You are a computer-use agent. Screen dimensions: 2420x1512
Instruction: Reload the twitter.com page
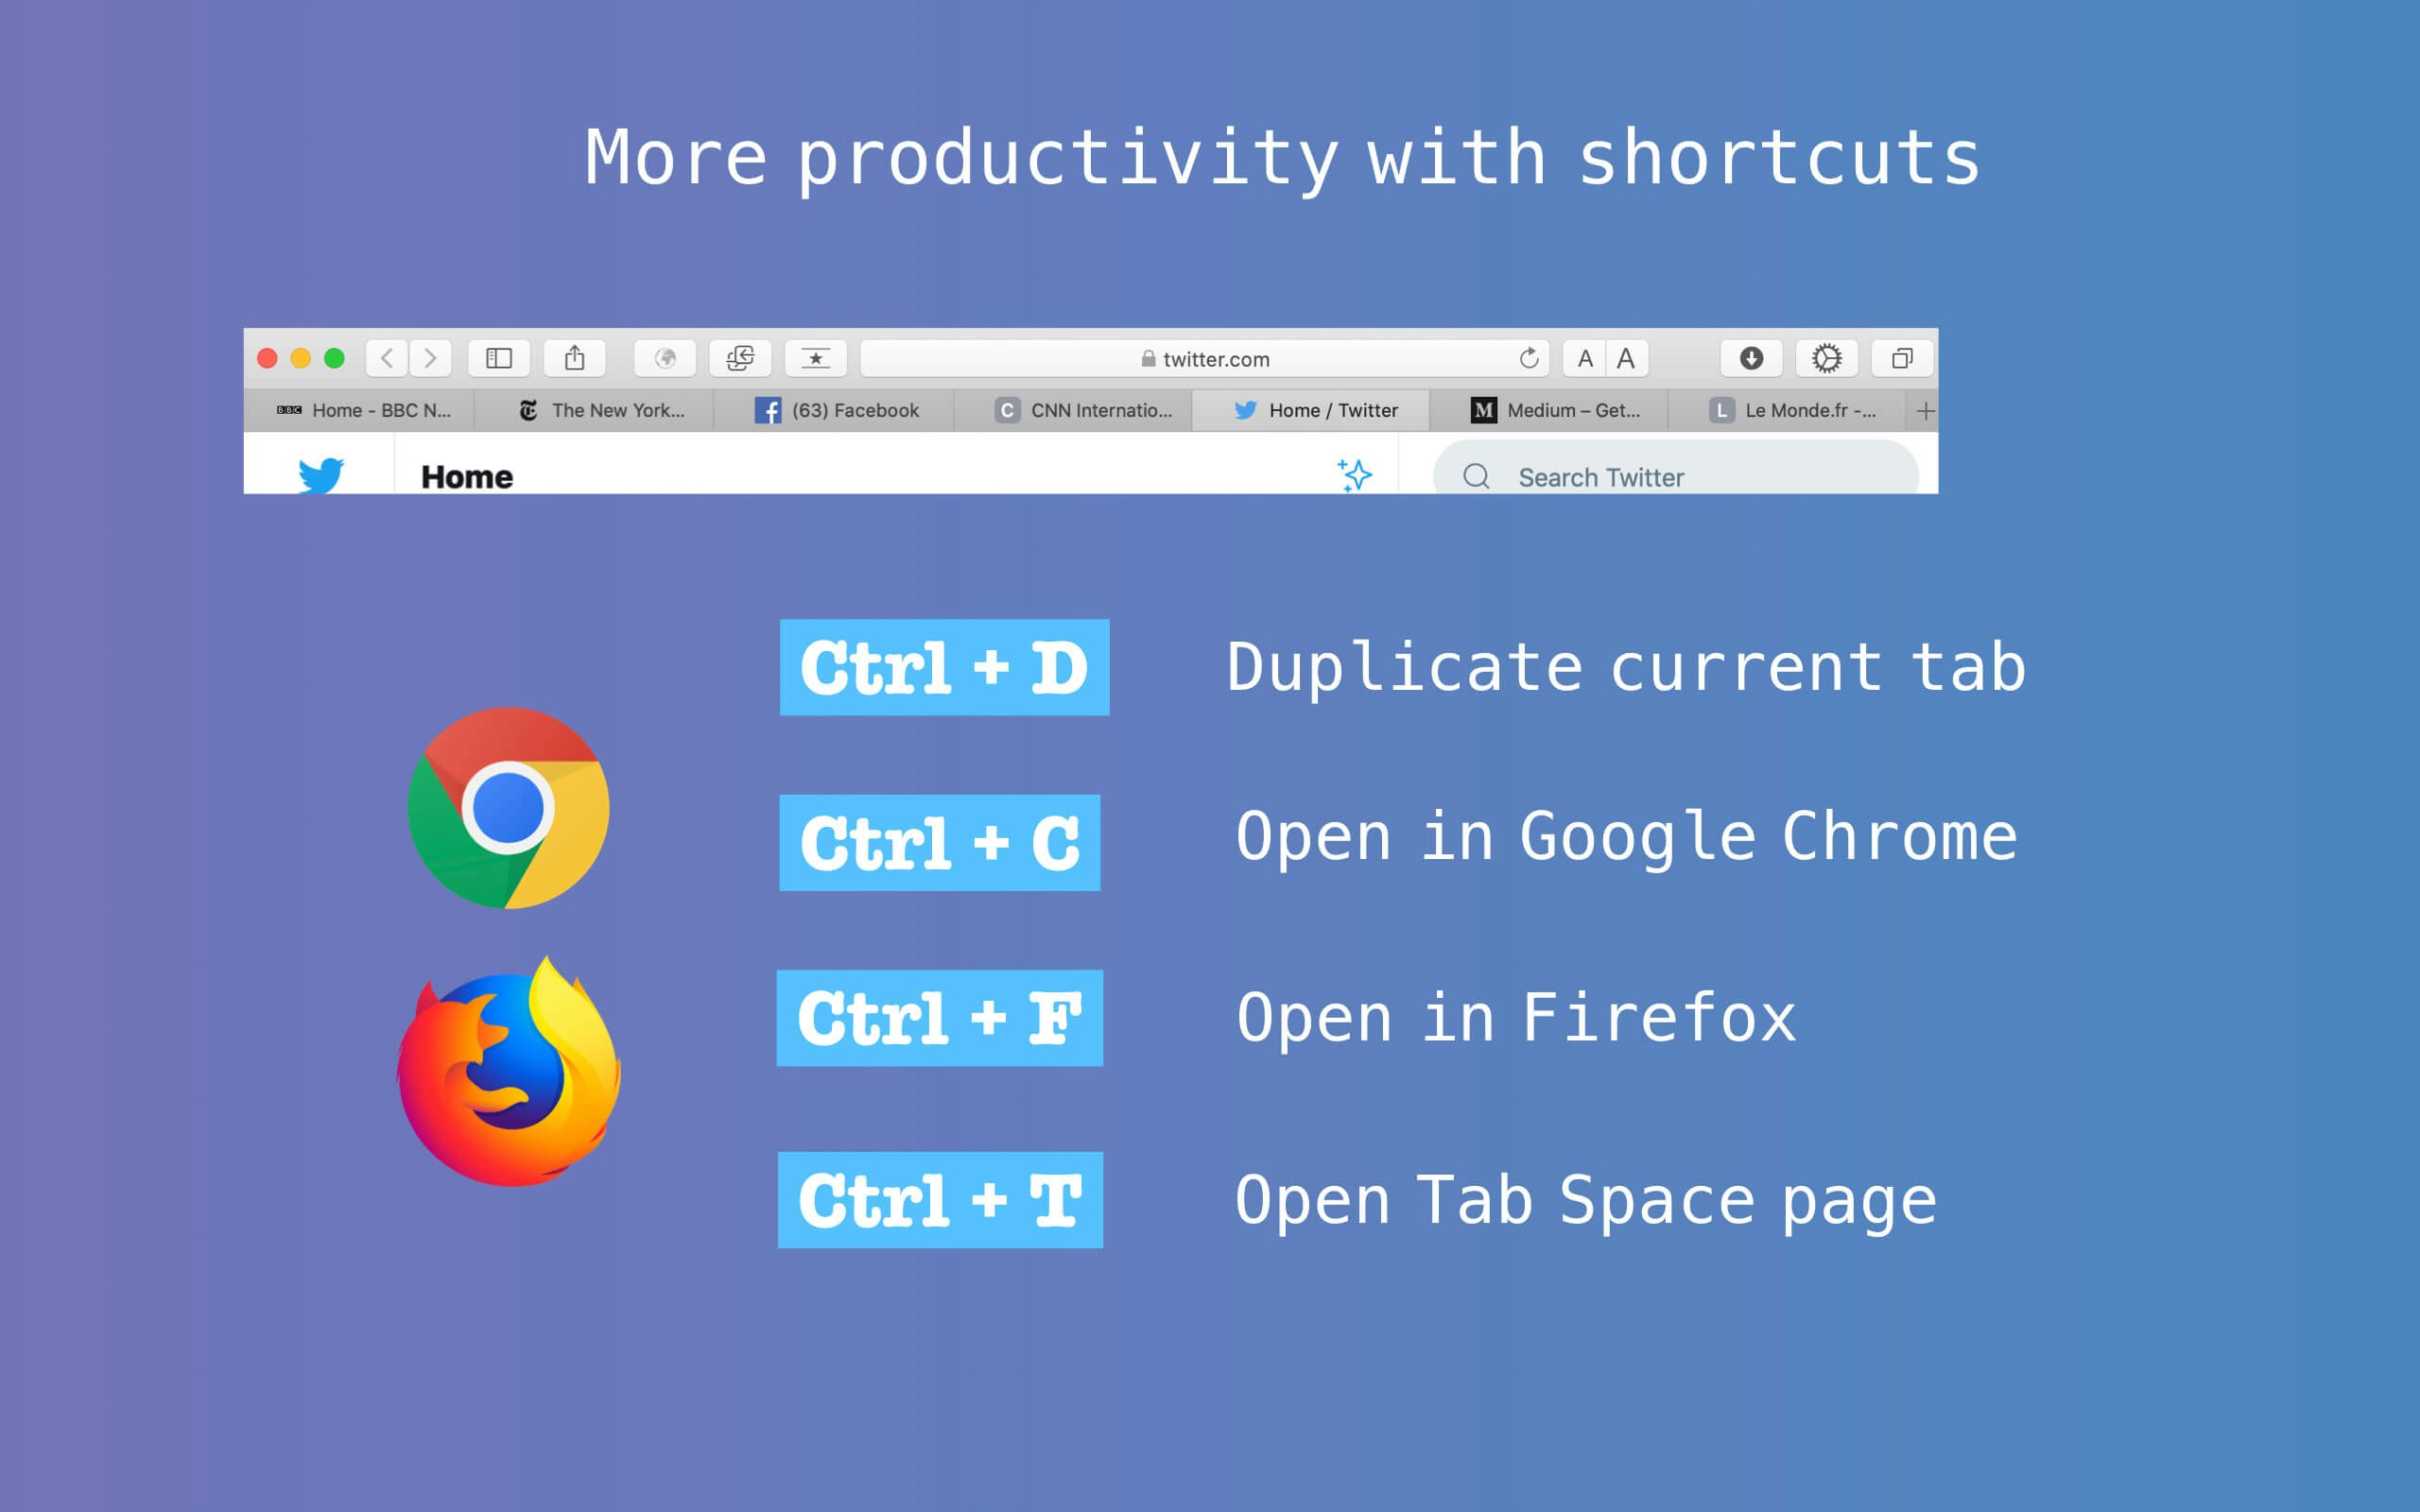[1528, 358]
